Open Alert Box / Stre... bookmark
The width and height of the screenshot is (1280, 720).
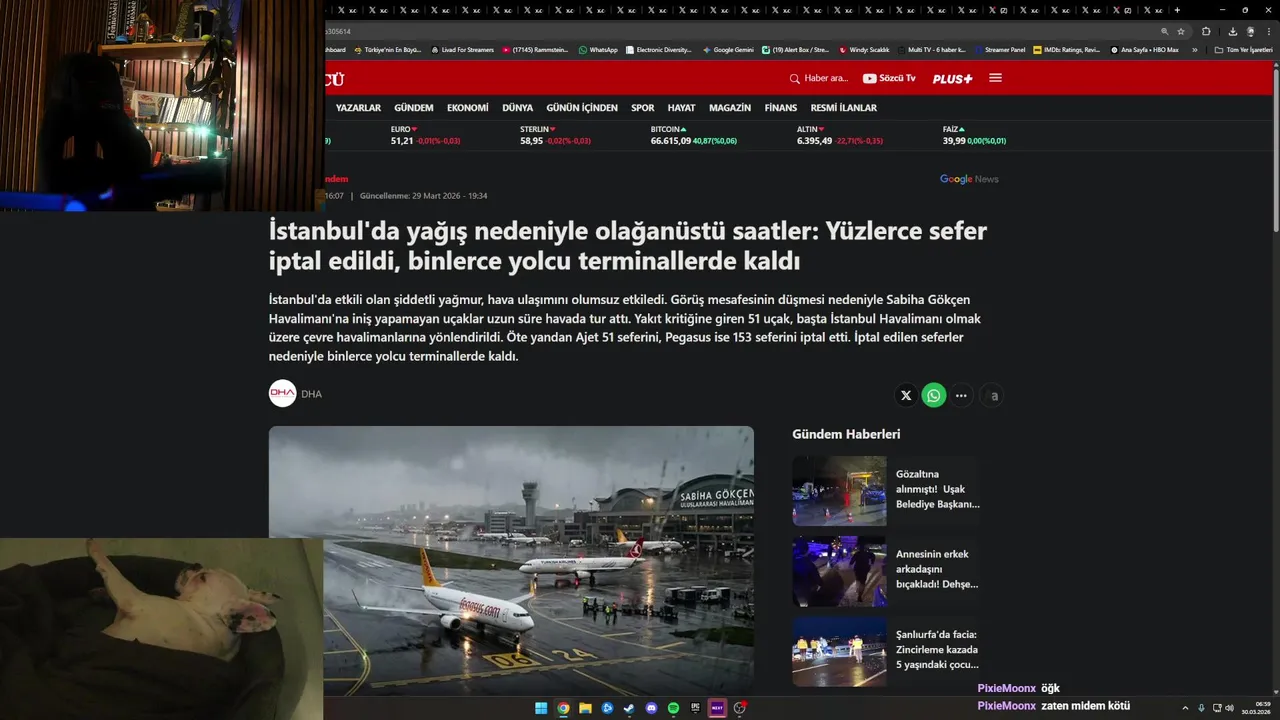(796, 49)
